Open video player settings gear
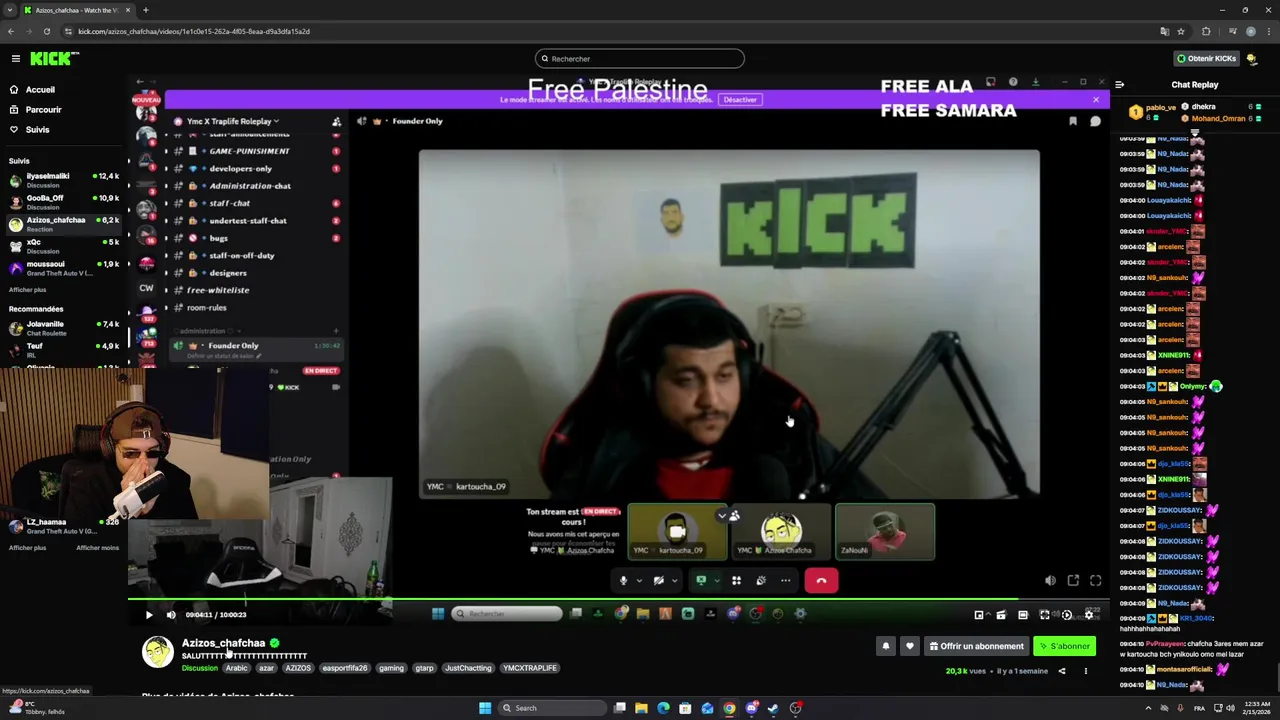The width and height of the screenshot is (1280, 720). pos(1089,615)
